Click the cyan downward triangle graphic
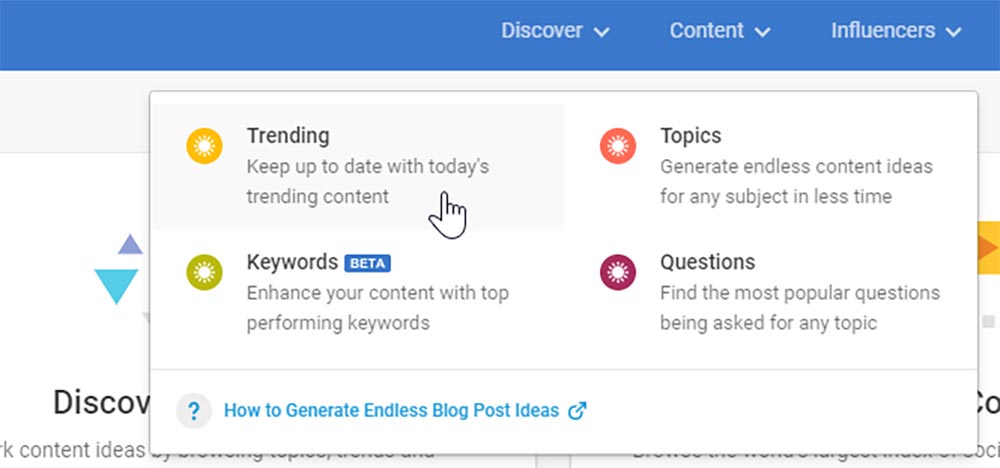Viewport: 1000px width, 468px height. [116, 286]
